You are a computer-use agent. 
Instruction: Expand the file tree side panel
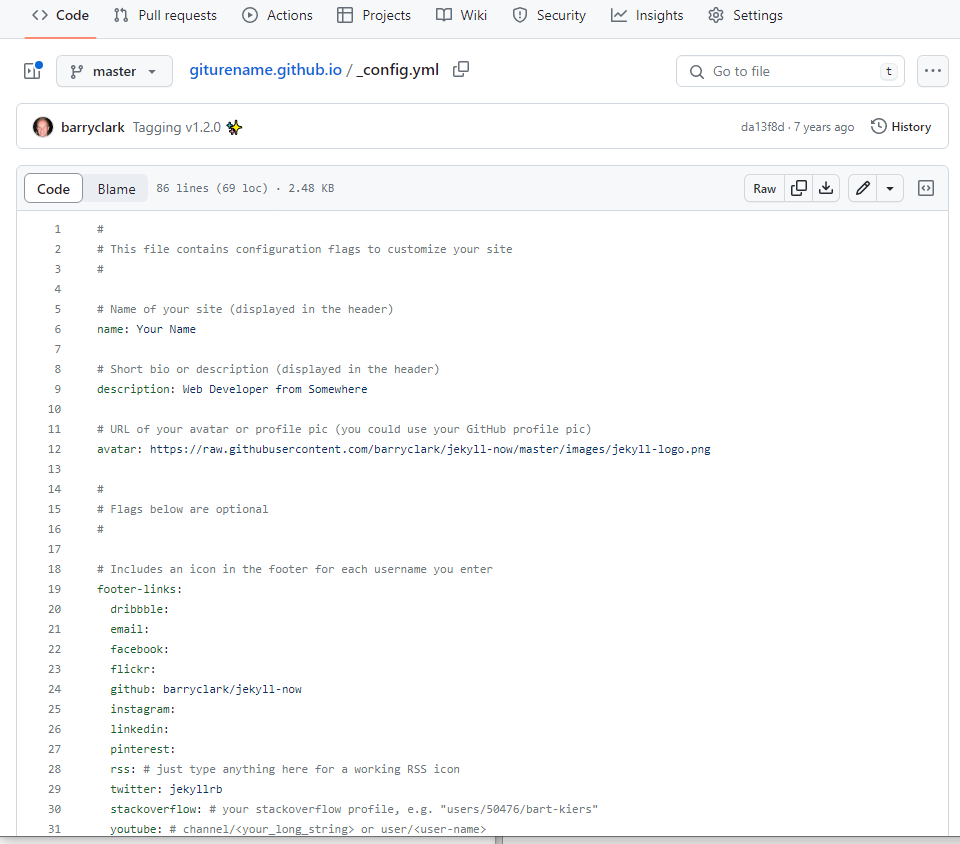[x=32, y=71]
